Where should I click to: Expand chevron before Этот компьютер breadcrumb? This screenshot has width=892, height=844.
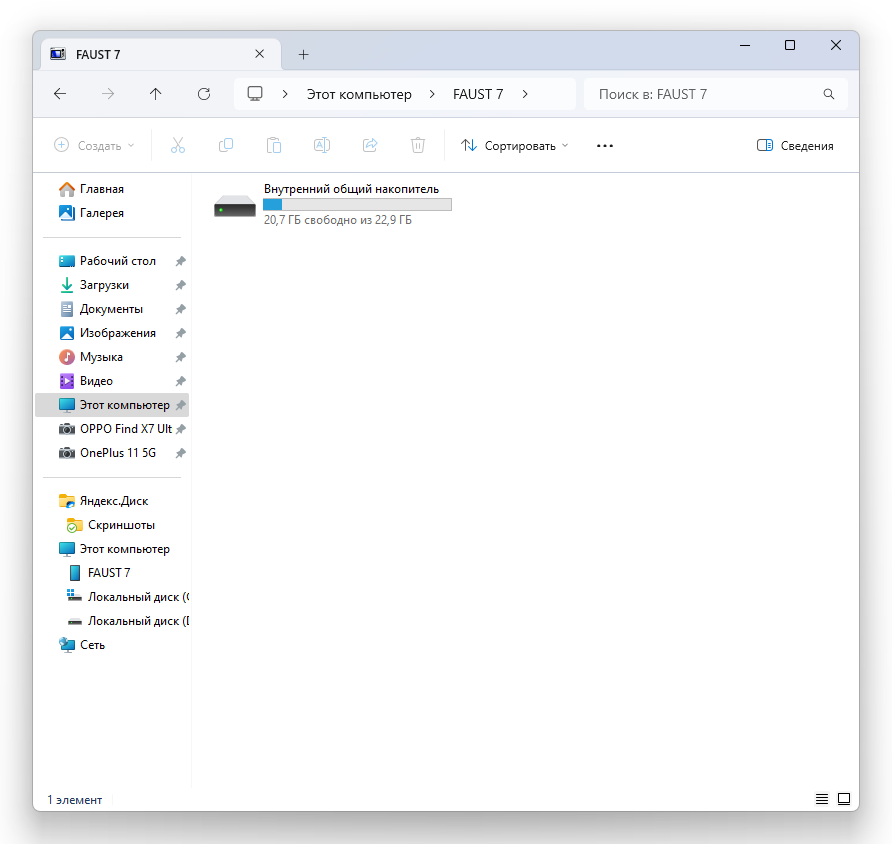285,94
